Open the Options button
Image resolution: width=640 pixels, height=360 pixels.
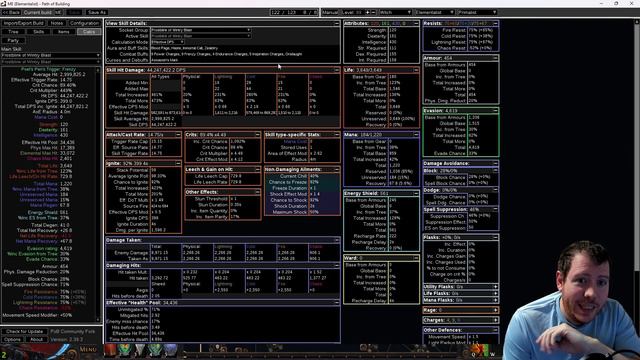(12, 339)
